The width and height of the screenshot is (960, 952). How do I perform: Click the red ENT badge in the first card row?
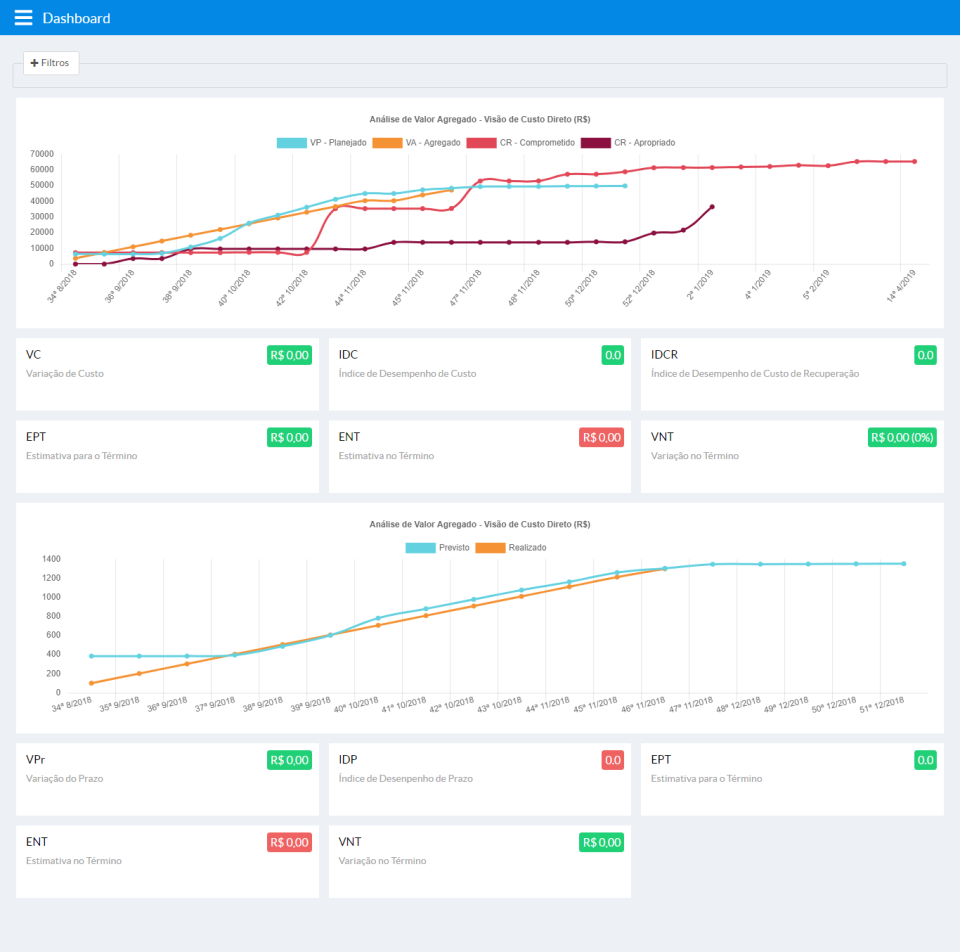[602, 437]
